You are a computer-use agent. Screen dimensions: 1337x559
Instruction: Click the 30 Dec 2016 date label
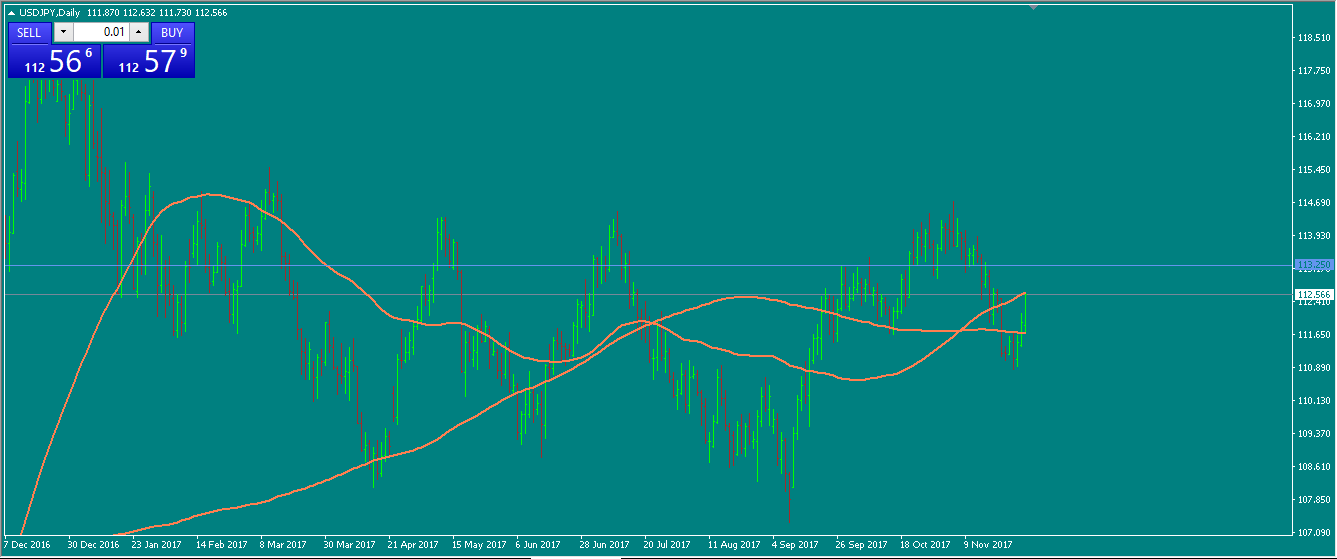93,545
